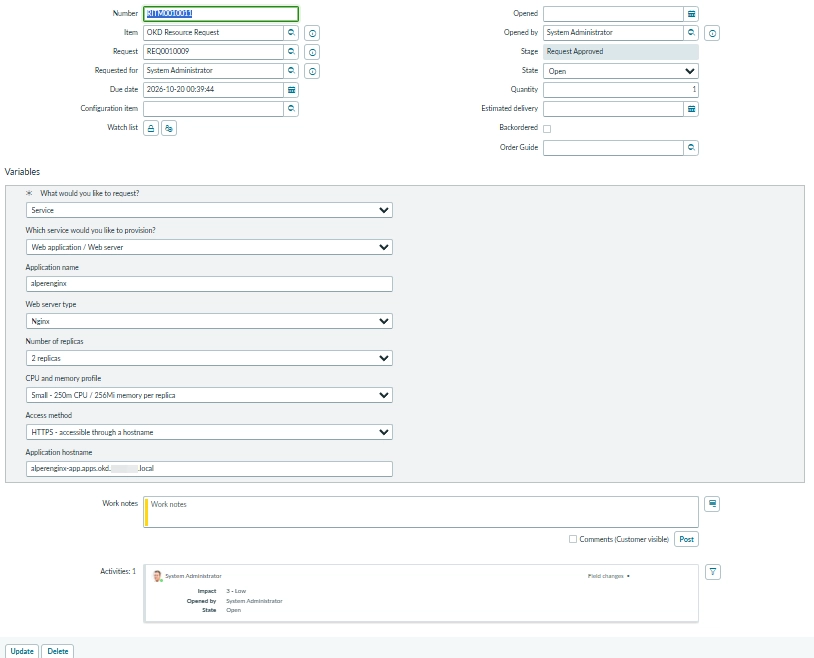This screenshot has height=658, width=814.
Task: Click the Quantity field
Action: click(x=621, y=90)
